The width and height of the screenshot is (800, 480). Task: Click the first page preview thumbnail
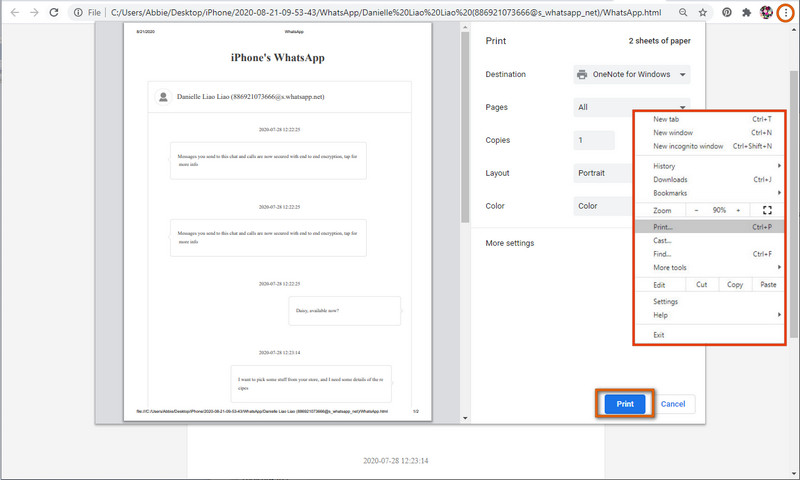click(278, 223)
